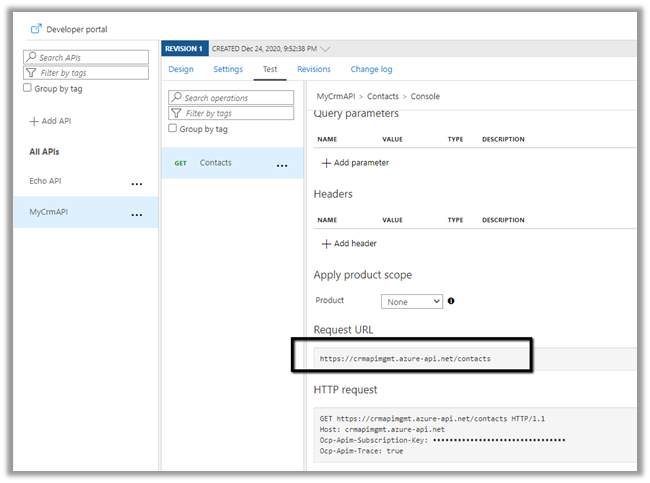Click the plus icon for Add header
Image resolution: width=650 pixels, height=483 pixels.
point(326,243)
